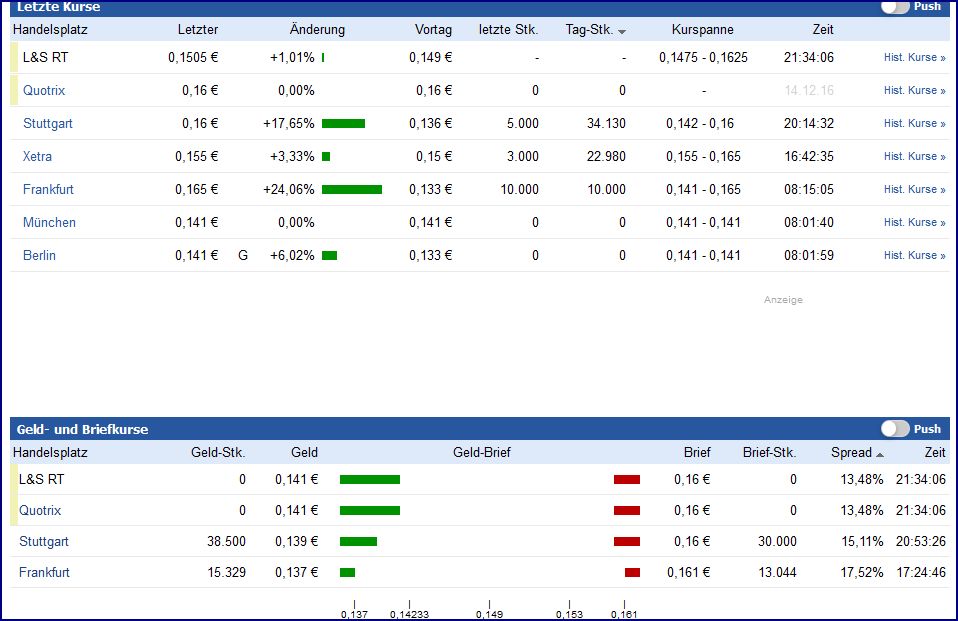Toggle Push switch in Letzte Kurse header
The width and height of the screenshot is (958, 621).
point(895,7)
